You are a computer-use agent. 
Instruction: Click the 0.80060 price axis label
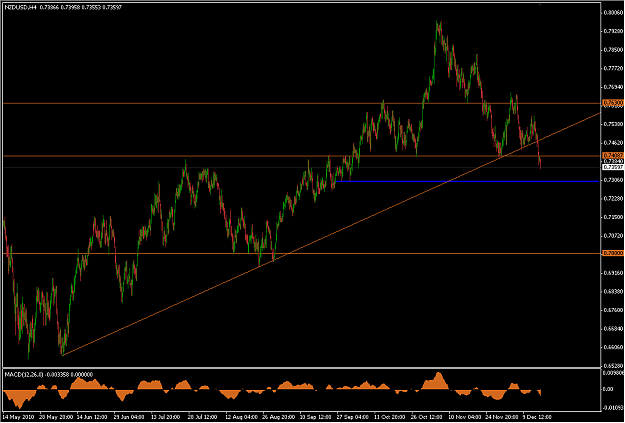pos(613,13)
